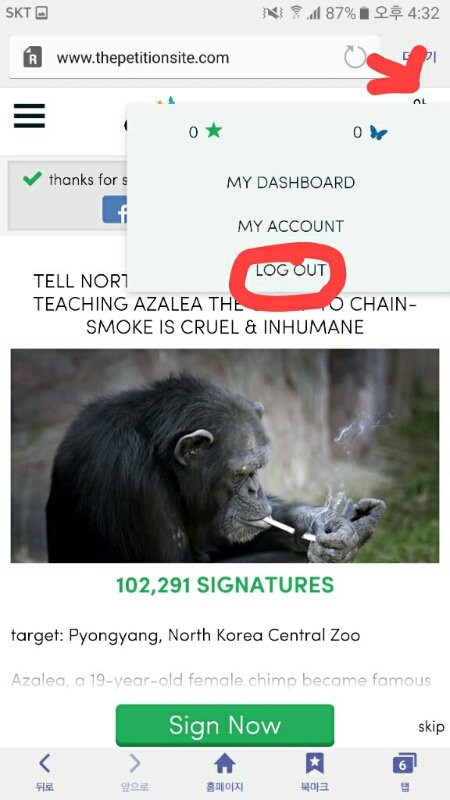Click the blue butterfly credits counter
450x800 pixels.
coord(370,133)
